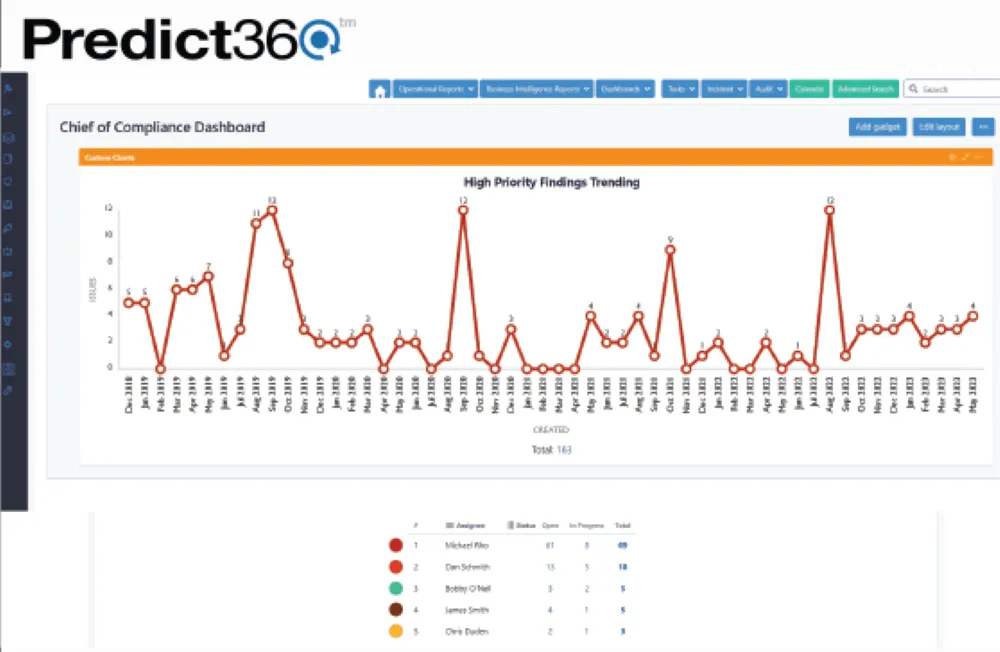Open more options button beside Edit layout
Image resolution: width=1000 pixels, height=652 pixels.
tap(983, 127)
